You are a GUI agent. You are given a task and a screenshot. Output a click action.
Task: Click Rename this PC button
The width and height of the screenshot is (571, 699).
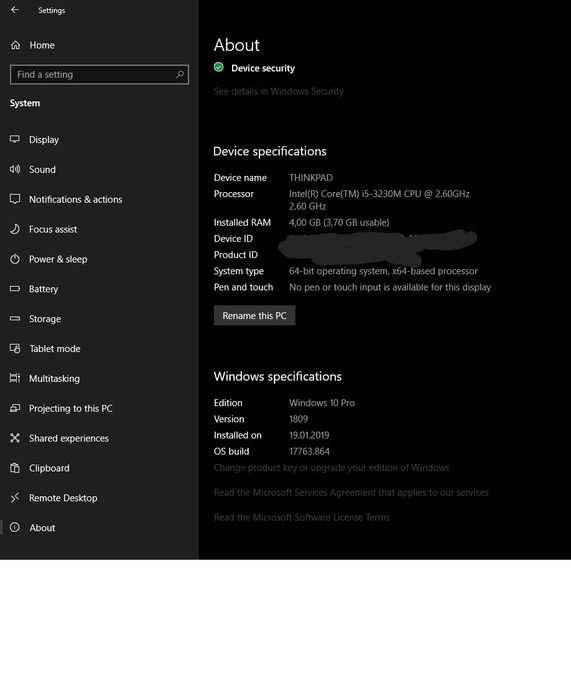click(255, 316)
